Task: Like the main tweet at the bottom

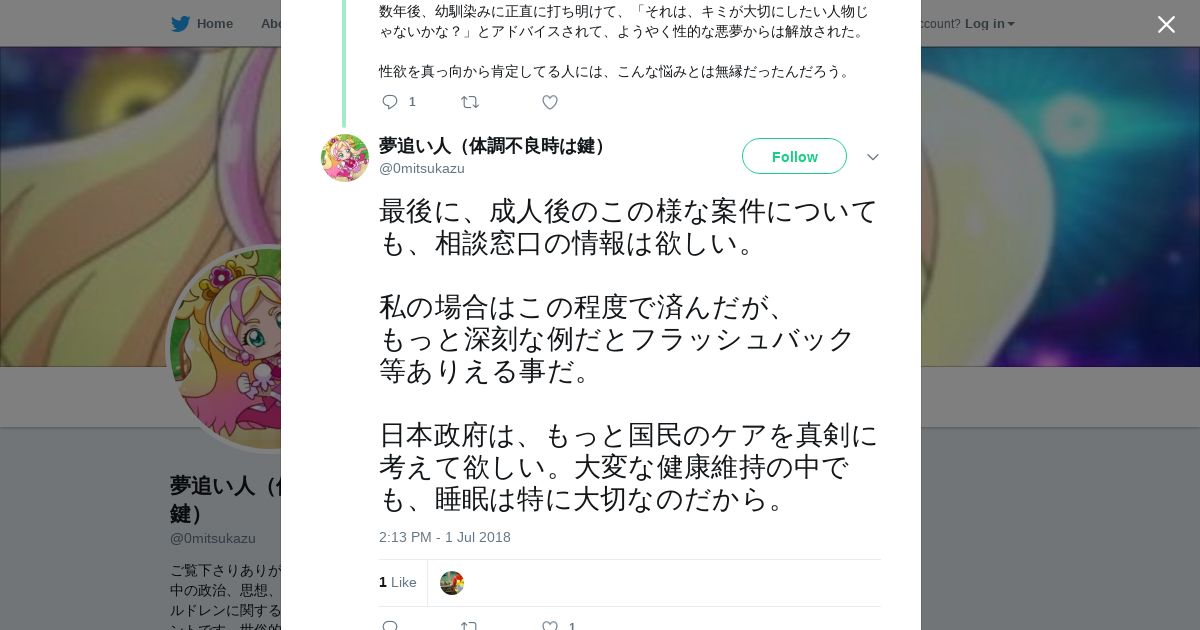Action: [x=549, y=625]
